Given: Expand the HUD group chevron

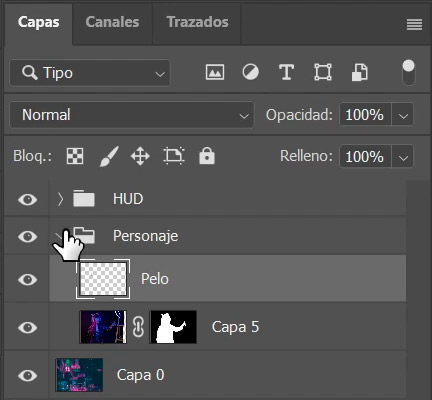Looking at the screenshot, I should tap(60, 199).
